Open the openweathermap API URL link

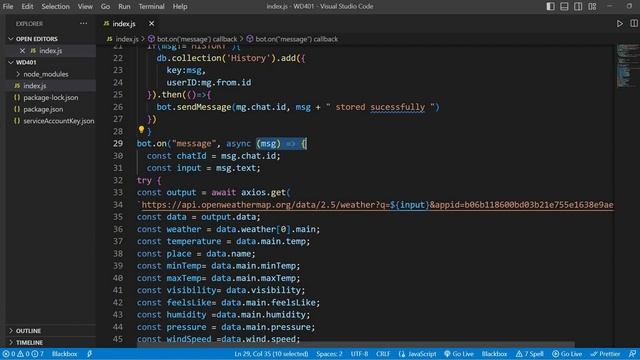click(x=377, y=205)
